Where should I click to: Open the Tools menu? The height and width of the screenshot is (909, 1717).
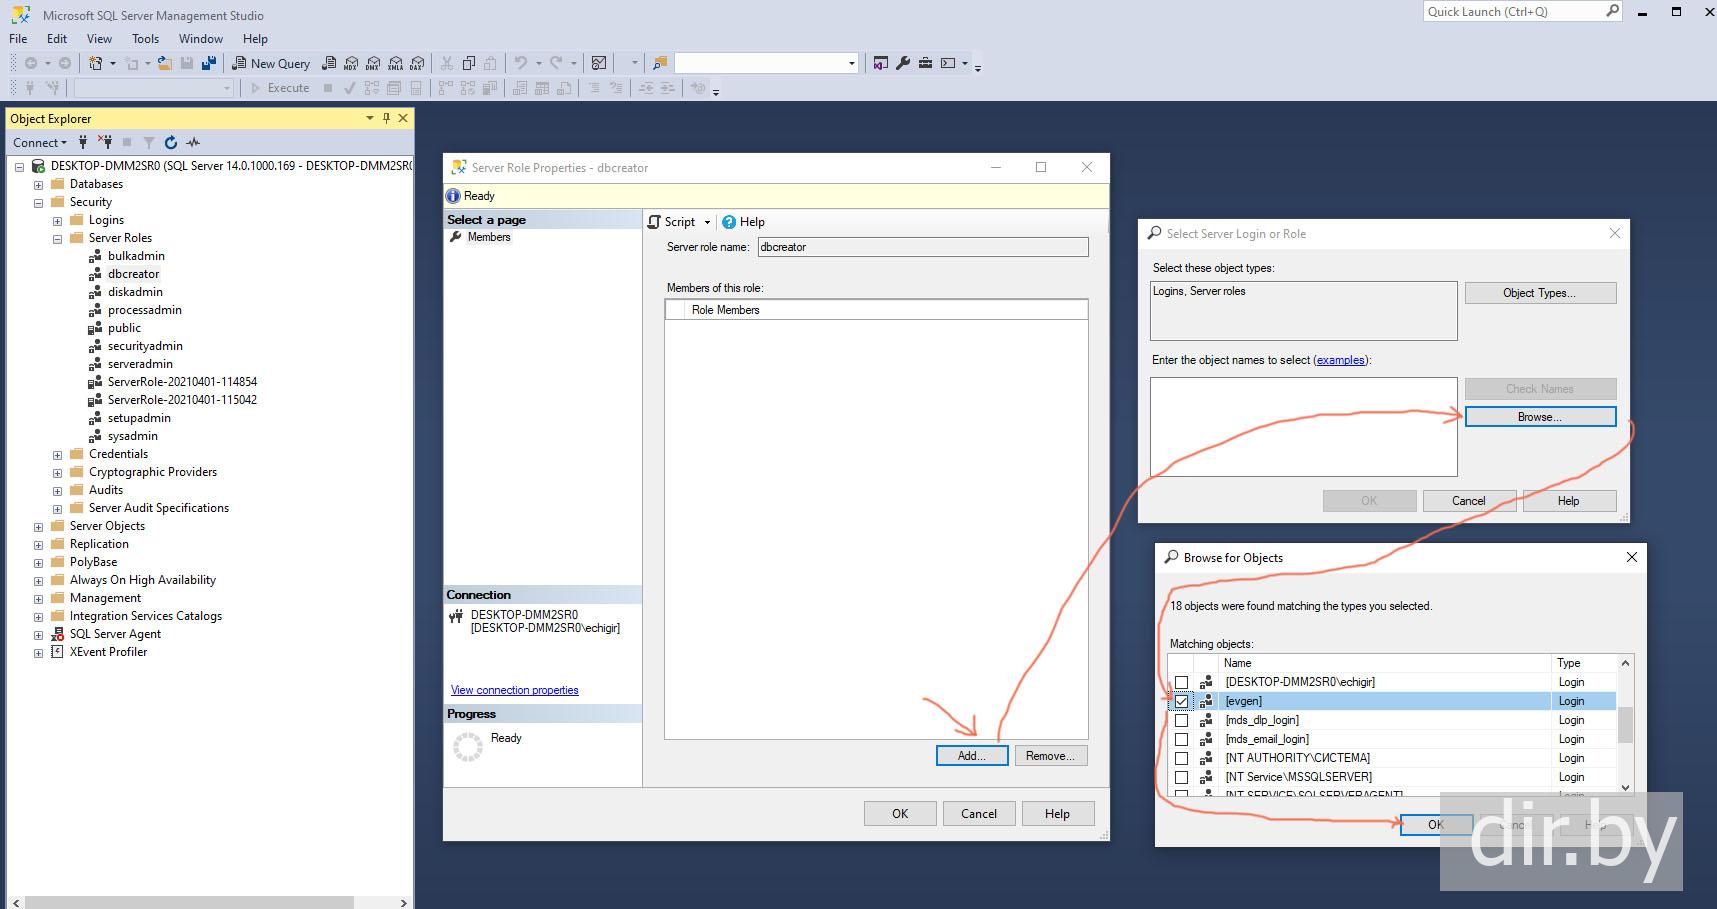coord(145,39)
